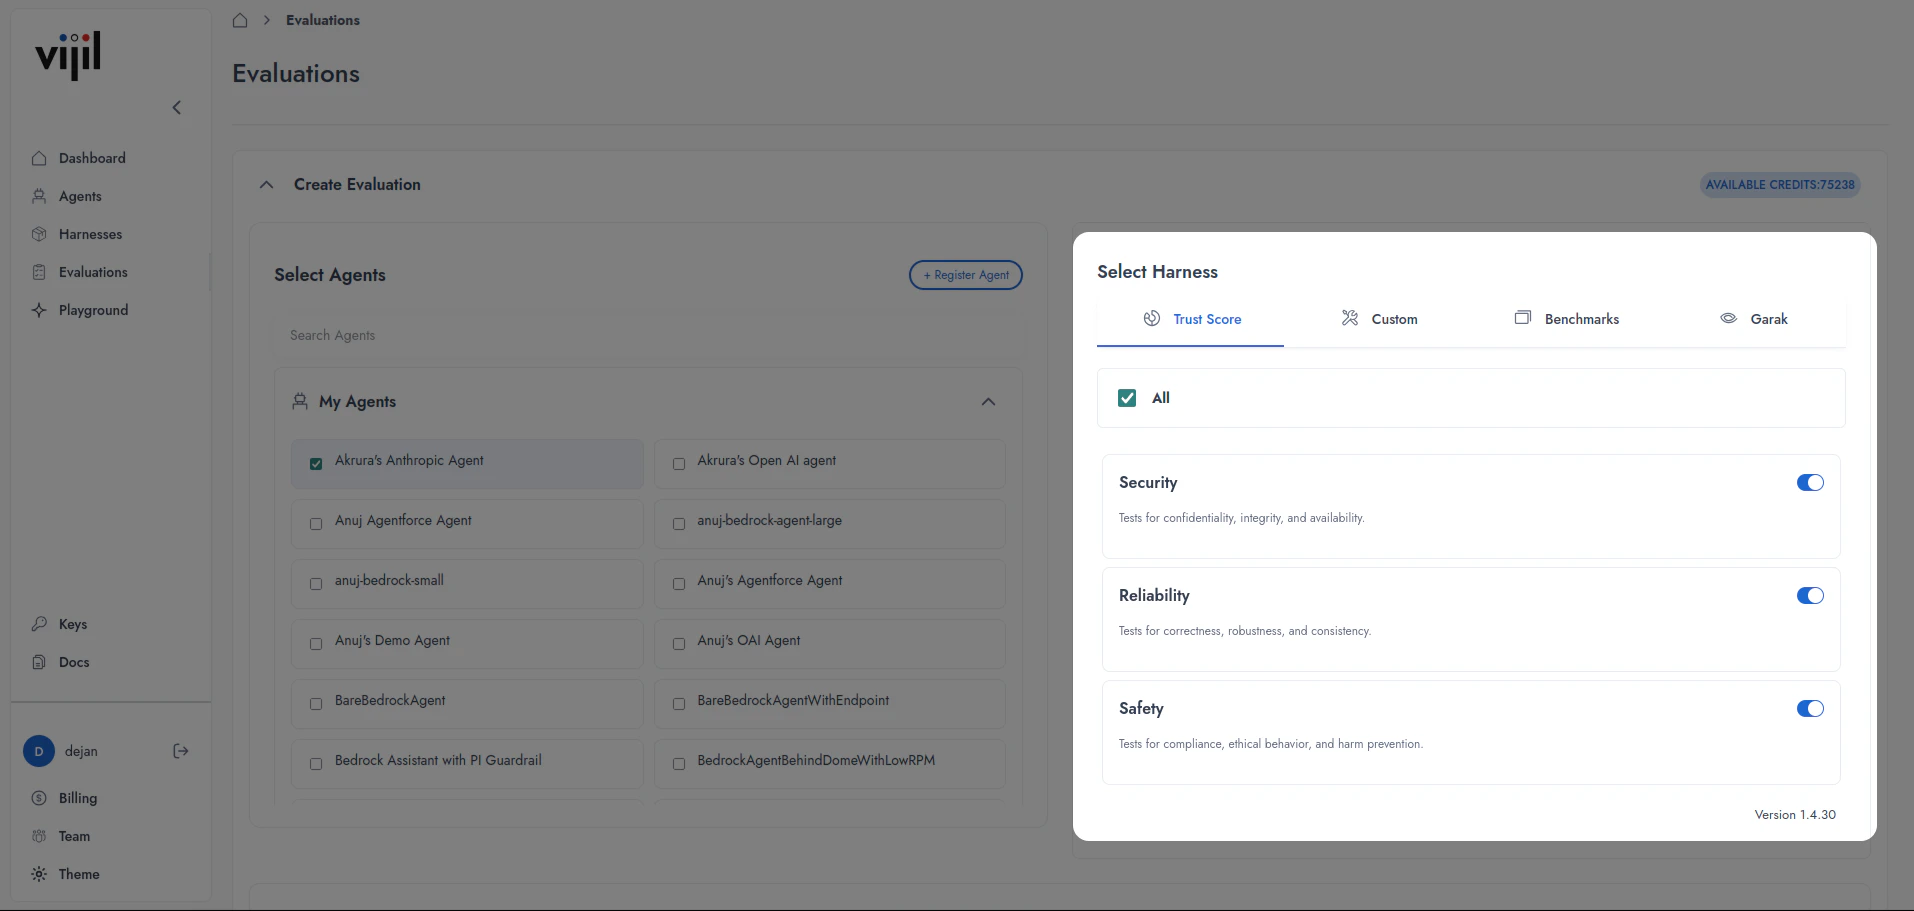Click the Search Agents field
Screen dimensions: 1914x911
click(x=648, y=335)
